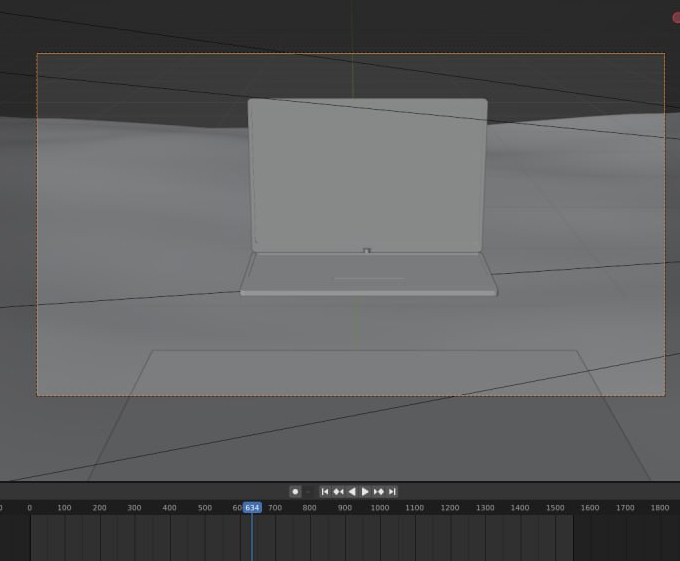680x561 pixels.
Task: Jump to the end frame
Action: [x=392, y=492]
